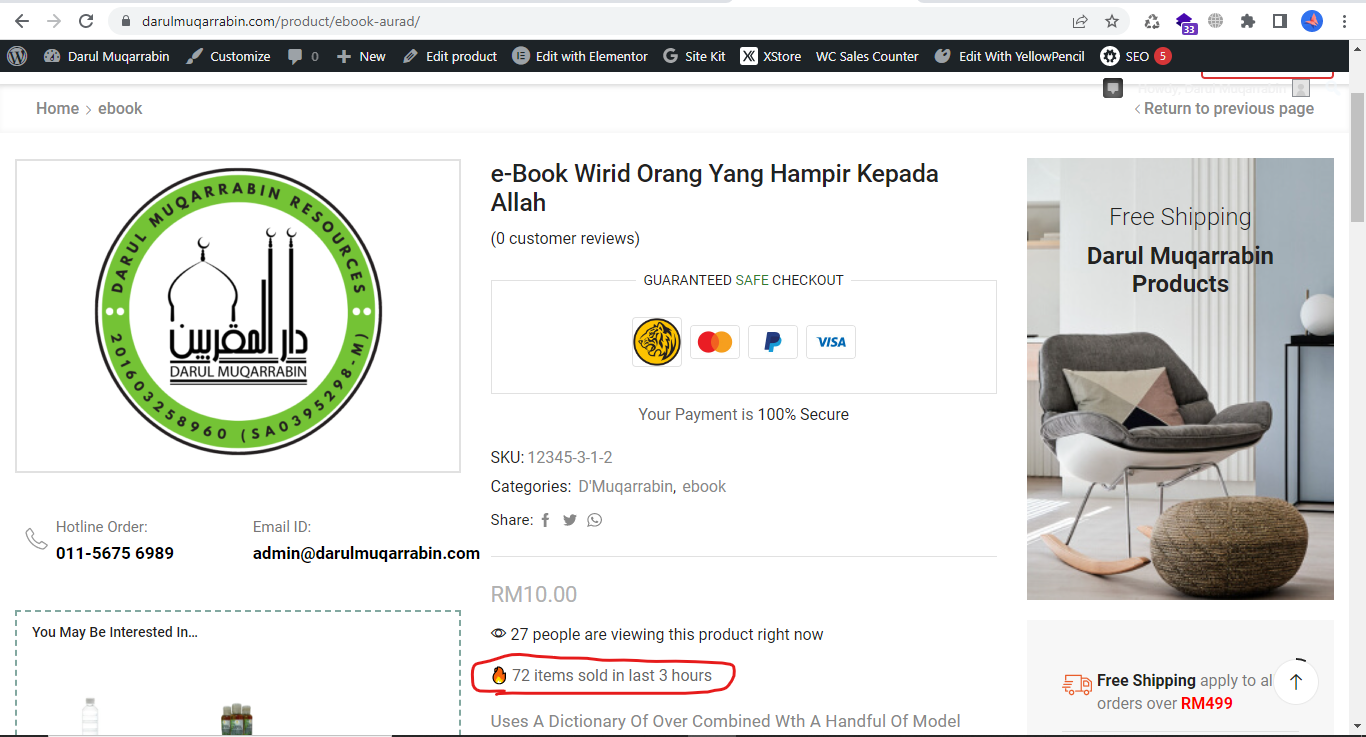1366x737 pixels.
Task: Click Edit product in admin bar
Action: tap(450, 56)
